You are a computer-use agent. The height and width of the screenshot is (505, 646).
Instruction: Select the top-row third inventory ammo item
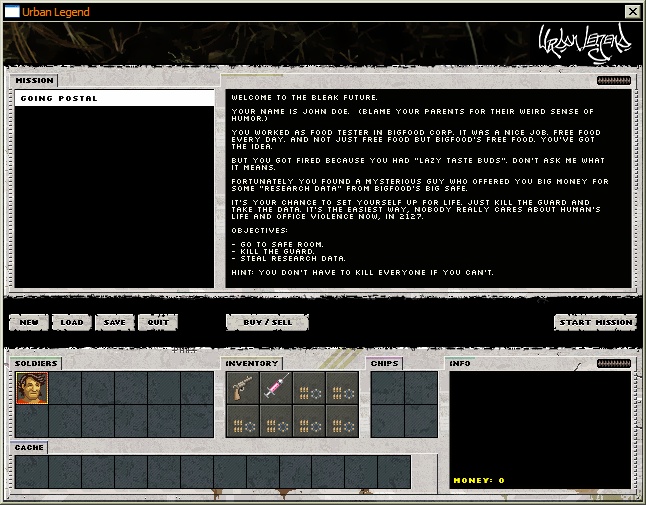pyautogui.click(x=309, y=388)
